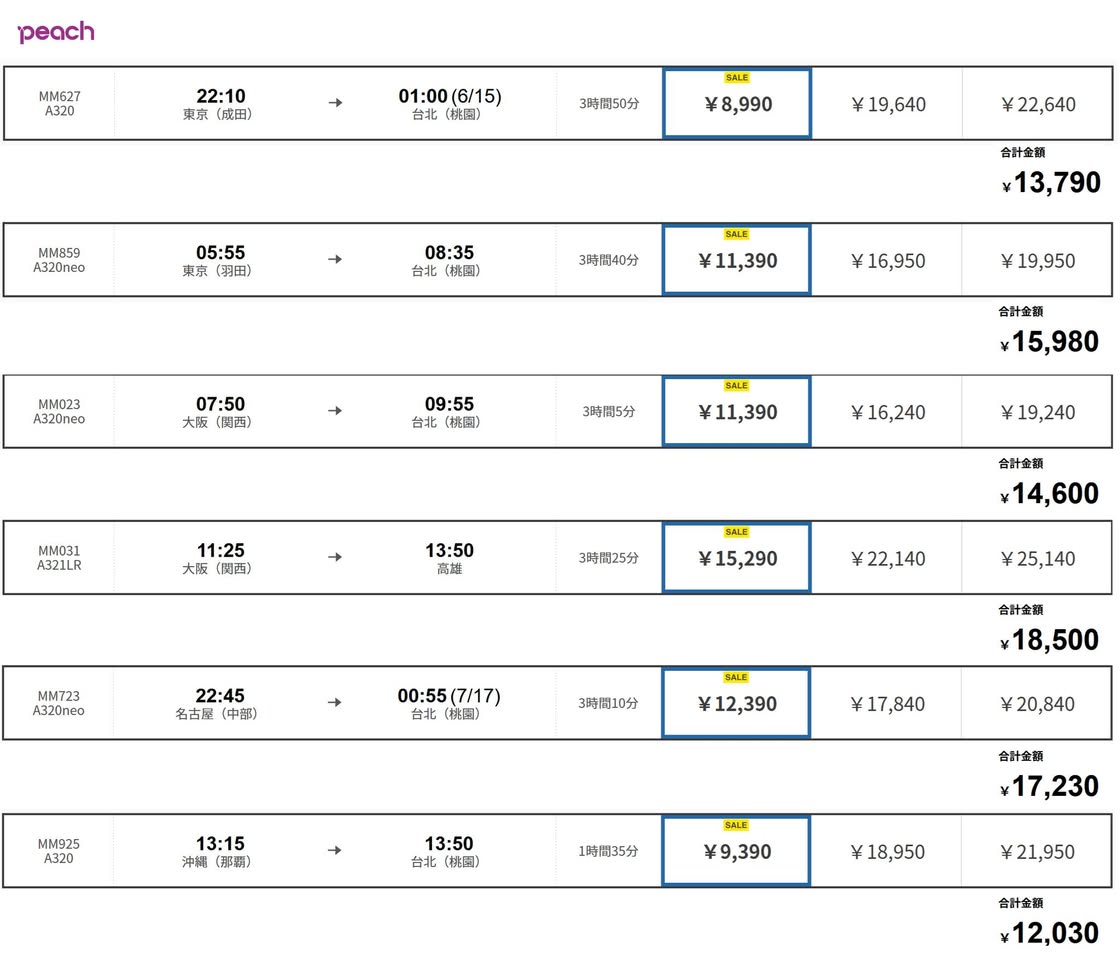1120x960 pixels.
Task: Select the ¥25,140 fare for MM031
Action: (x=1037, y=559)
